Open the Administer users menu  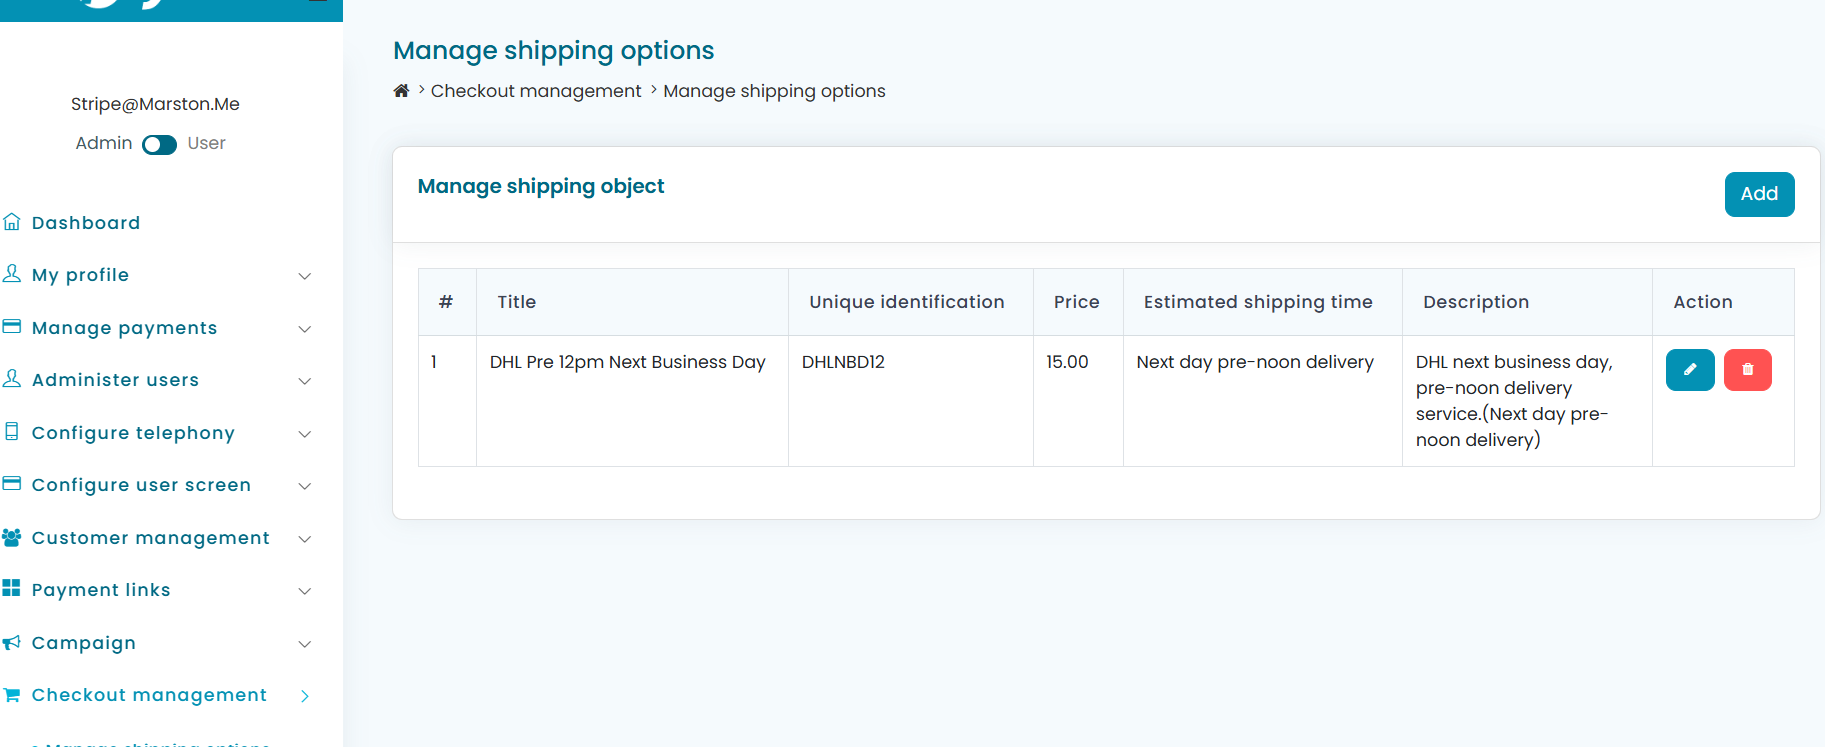(x=115, y=380)
